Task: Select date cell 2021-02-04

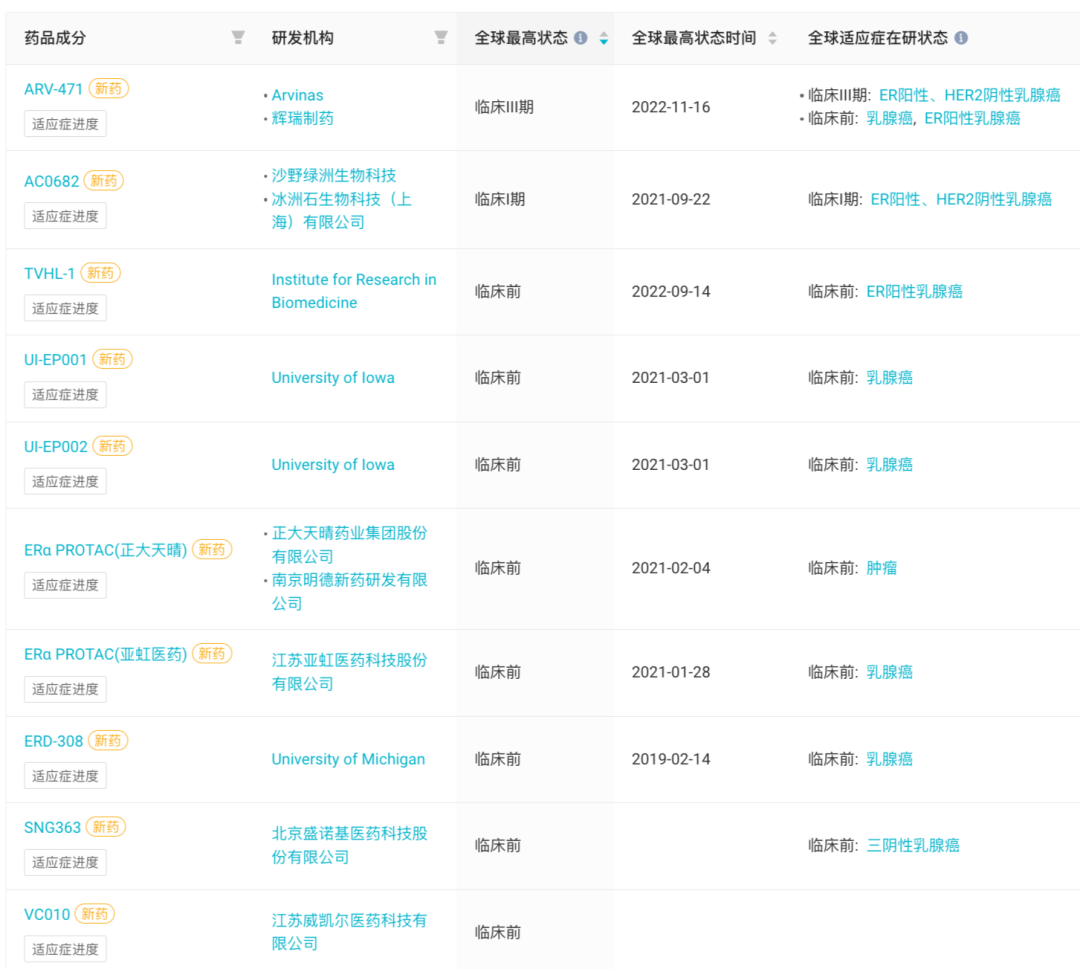Action: pos(671,568)
